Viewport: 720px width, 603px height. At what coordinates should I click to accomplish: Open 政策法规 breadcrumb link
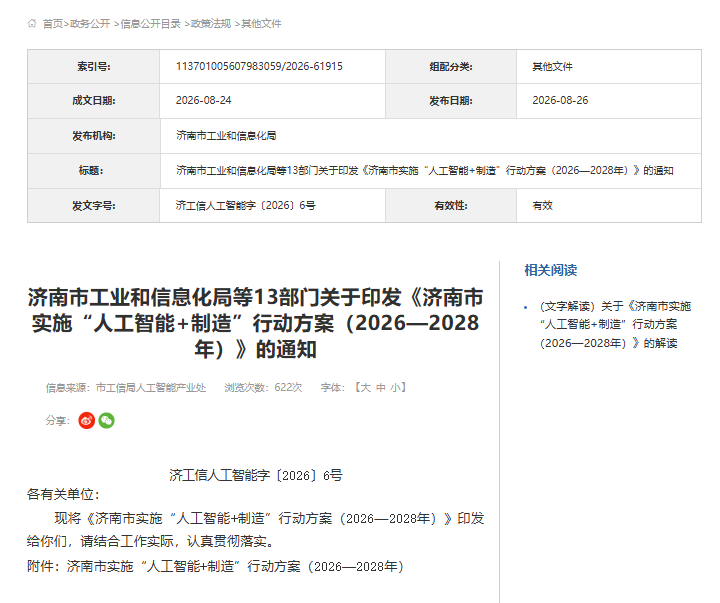point(211,23)
